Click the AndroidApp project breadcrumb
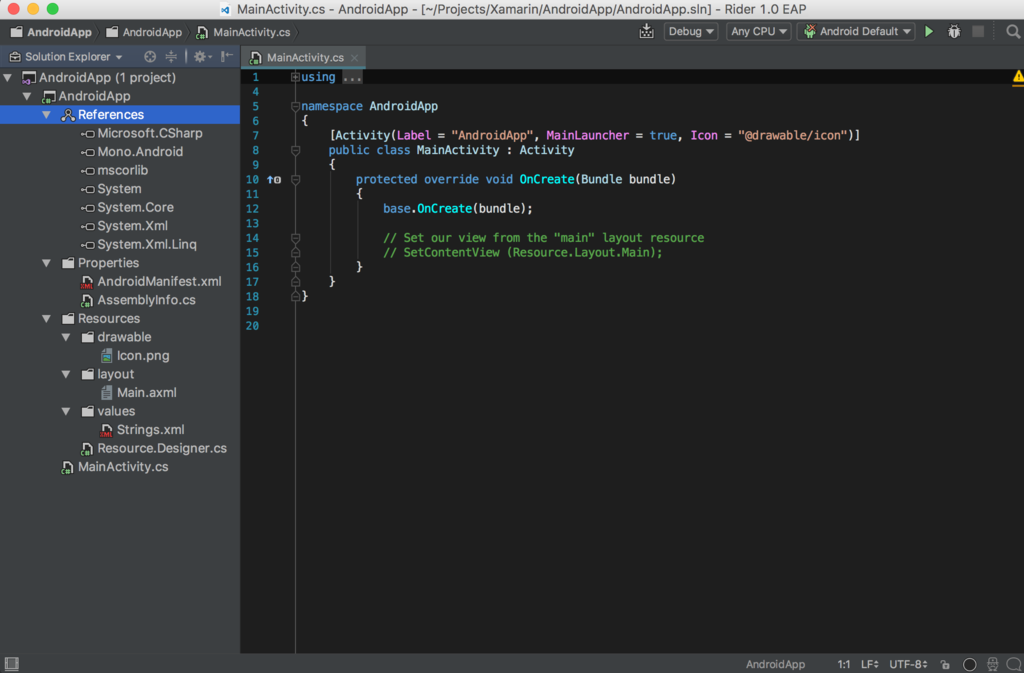The height and width of the screenshot is (673, 1024). (144, 32)
